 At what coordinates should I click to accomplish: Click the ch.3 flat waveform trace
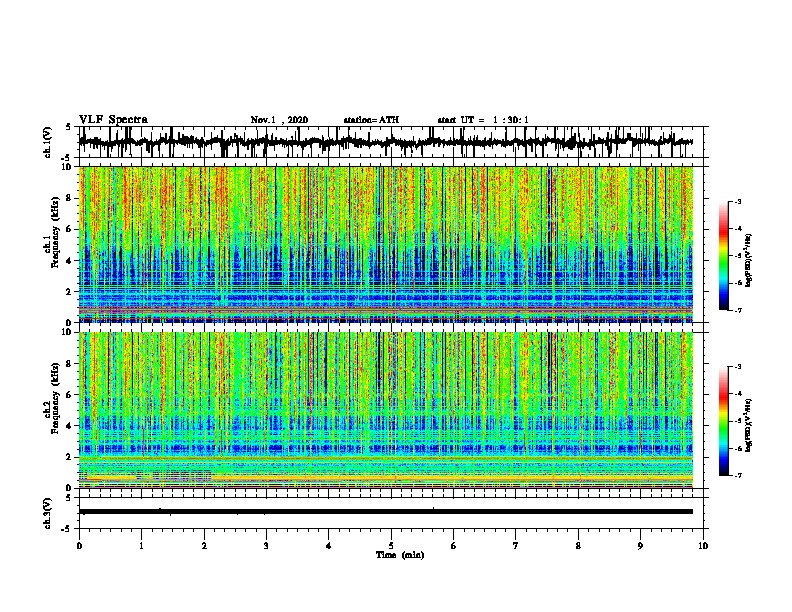(x=386, y=512)
